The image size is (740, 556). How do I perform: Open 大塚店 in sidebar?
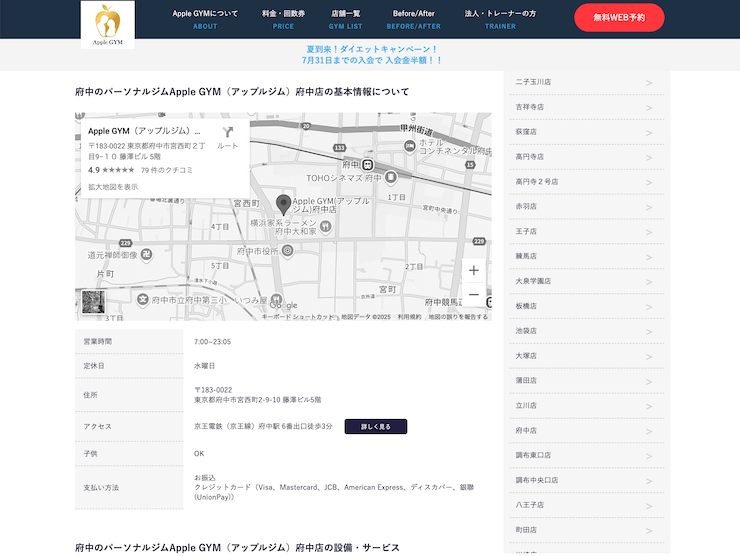(x=587, y=356)
